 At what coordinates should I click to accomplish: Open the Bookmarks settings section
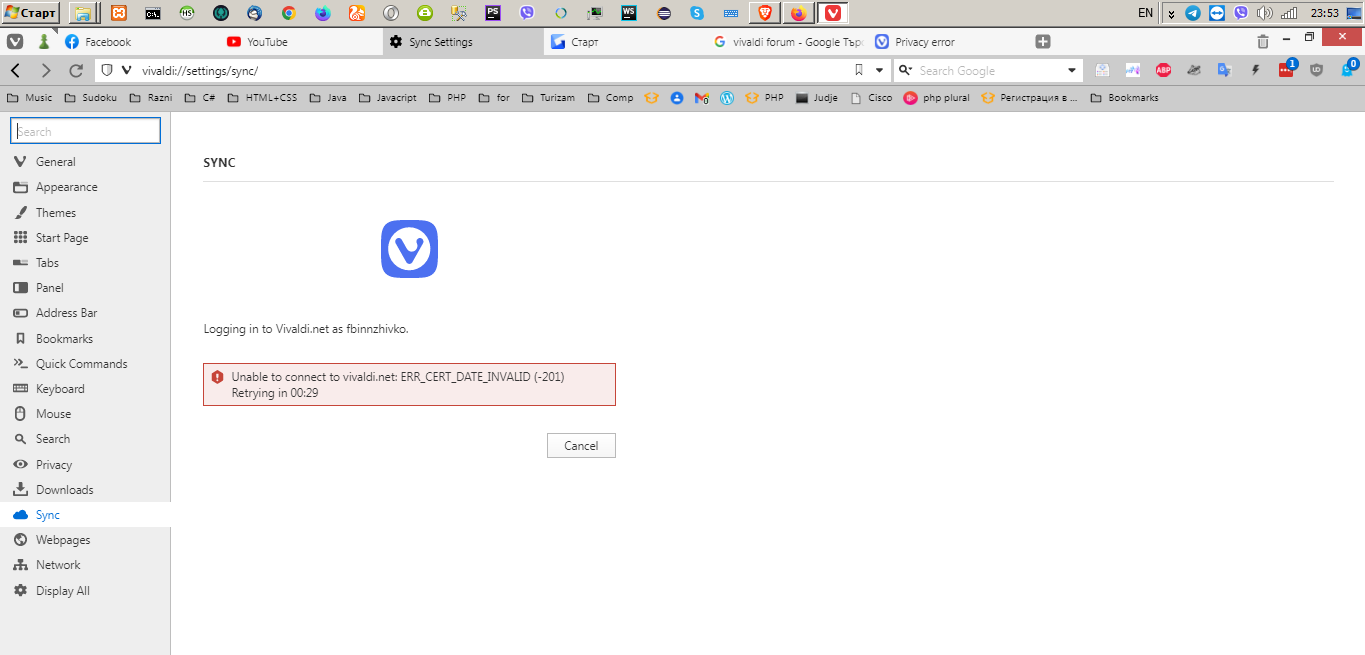85,339
